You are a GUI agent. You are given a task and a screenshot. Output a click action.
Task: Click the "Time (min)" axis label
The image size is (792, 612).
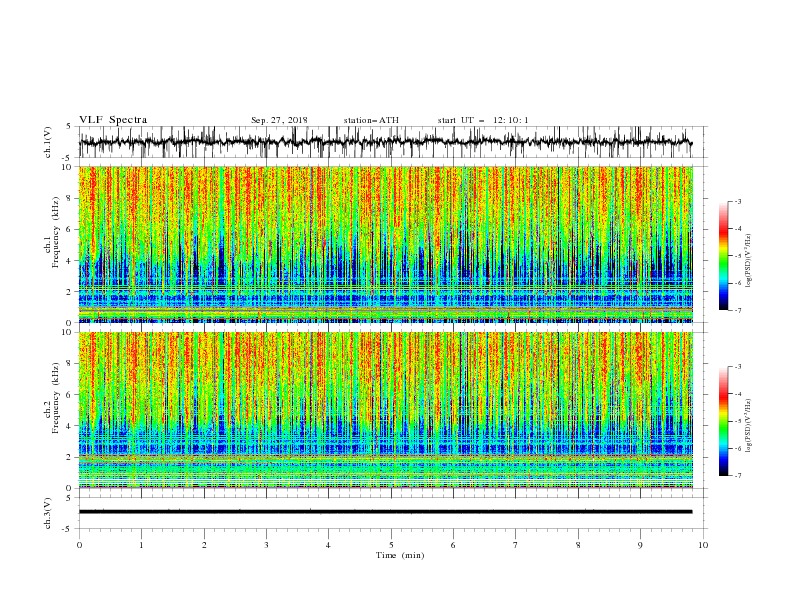point(400,555)
